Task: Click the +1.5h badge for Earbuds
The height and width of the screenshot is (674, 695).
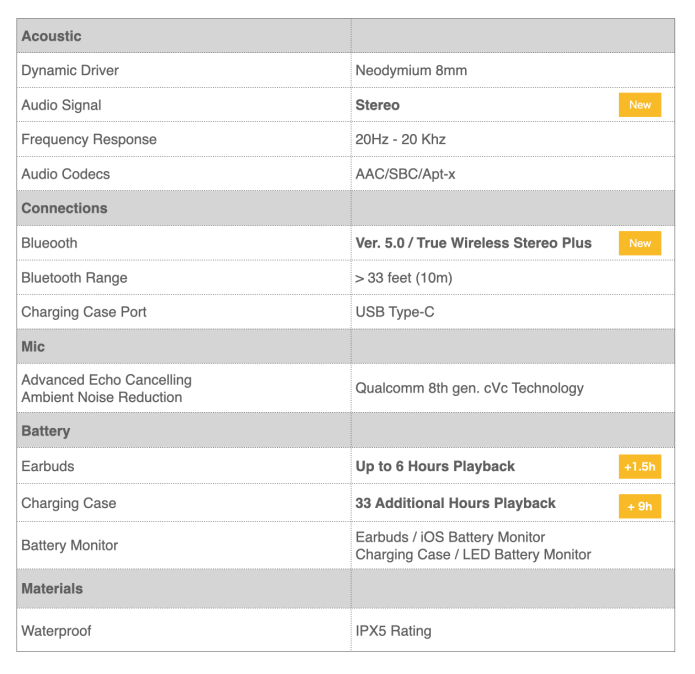Action: click(639, 467)
